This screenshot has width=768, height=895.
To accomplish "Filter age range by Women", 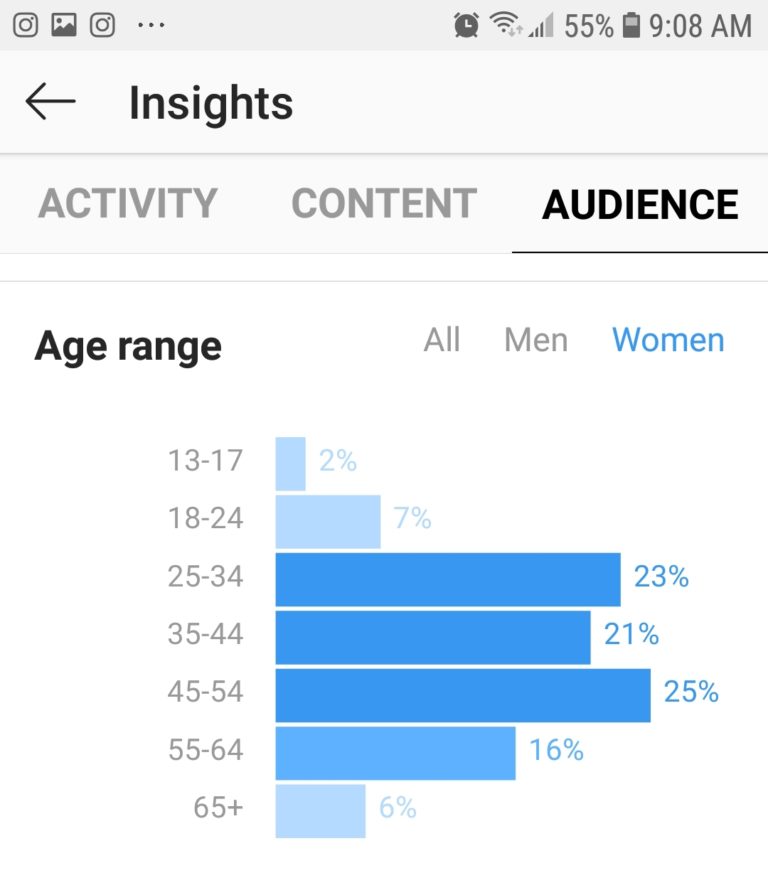I will tap(668, 340).
